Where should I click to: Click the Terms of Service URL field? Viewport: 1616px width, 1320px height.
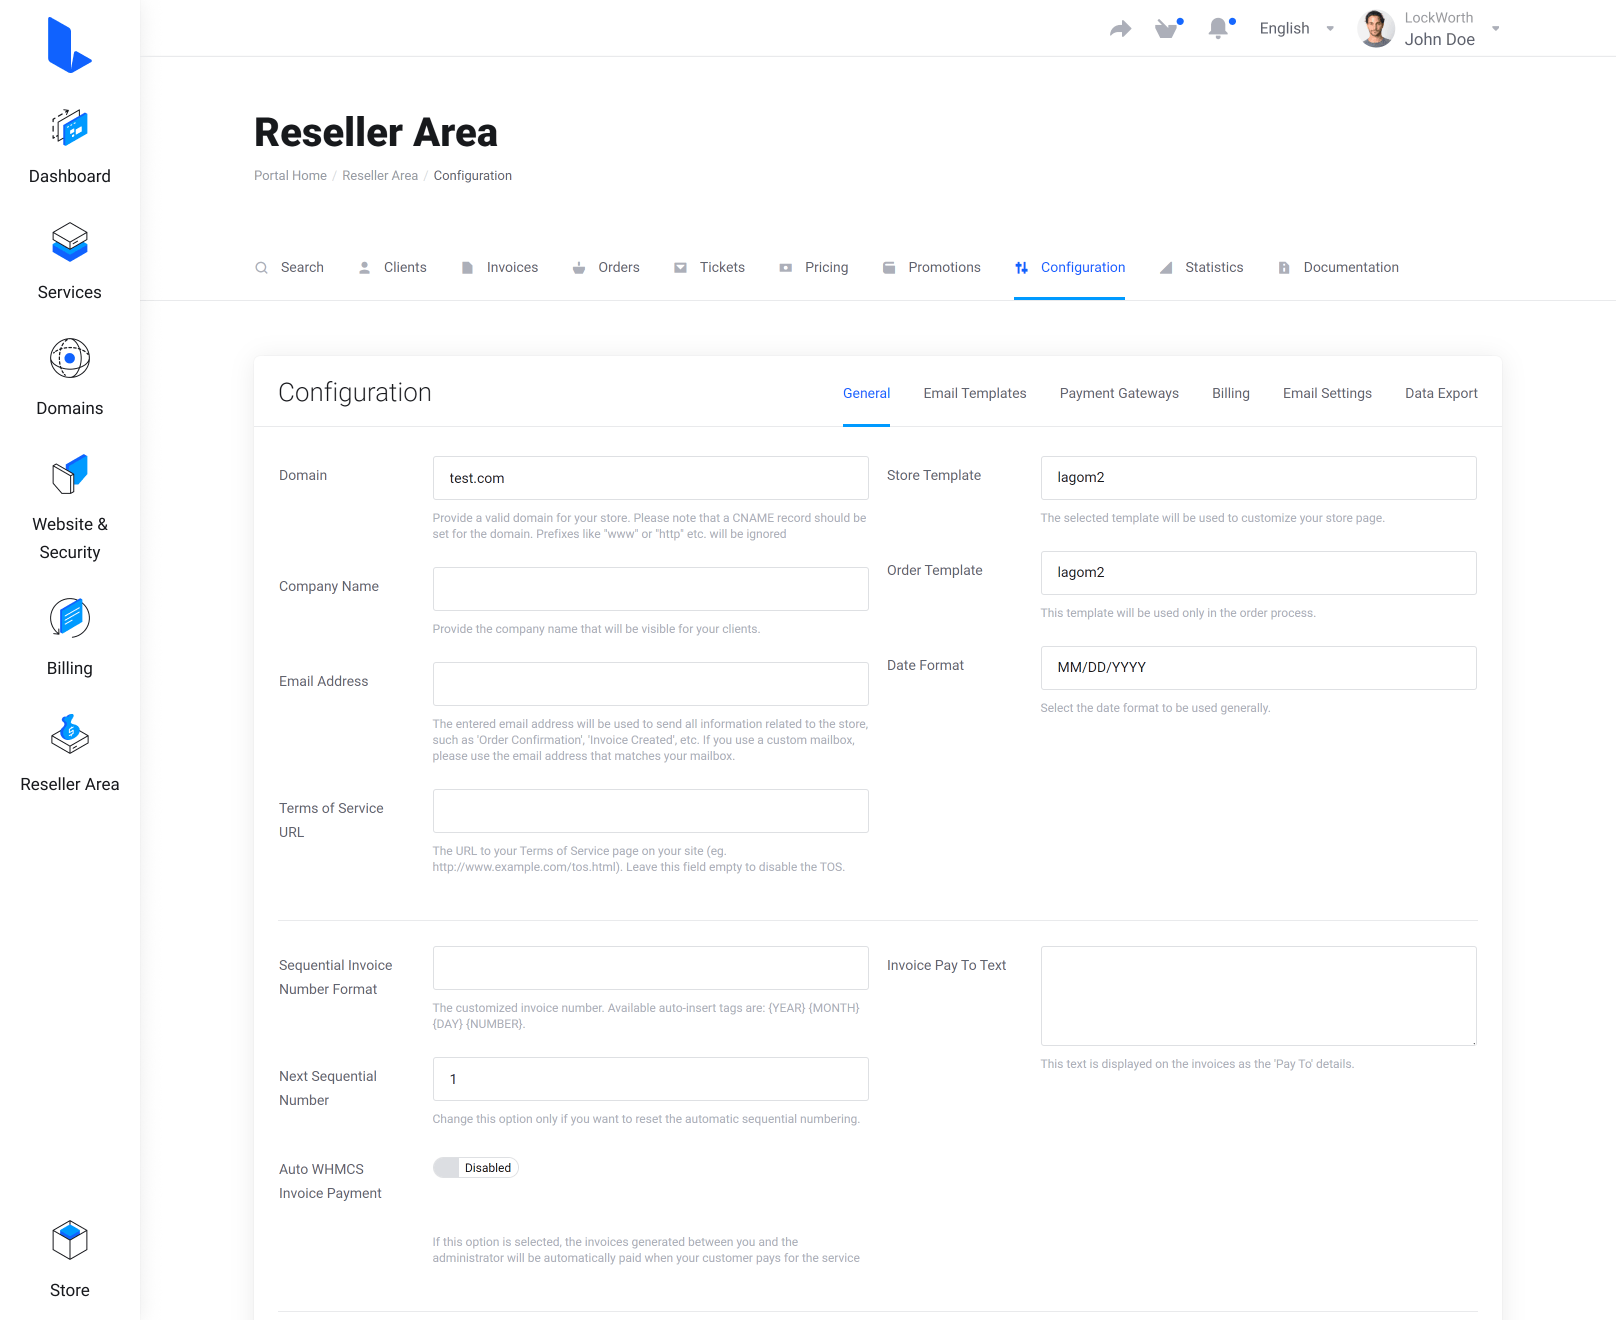point(650,811)
